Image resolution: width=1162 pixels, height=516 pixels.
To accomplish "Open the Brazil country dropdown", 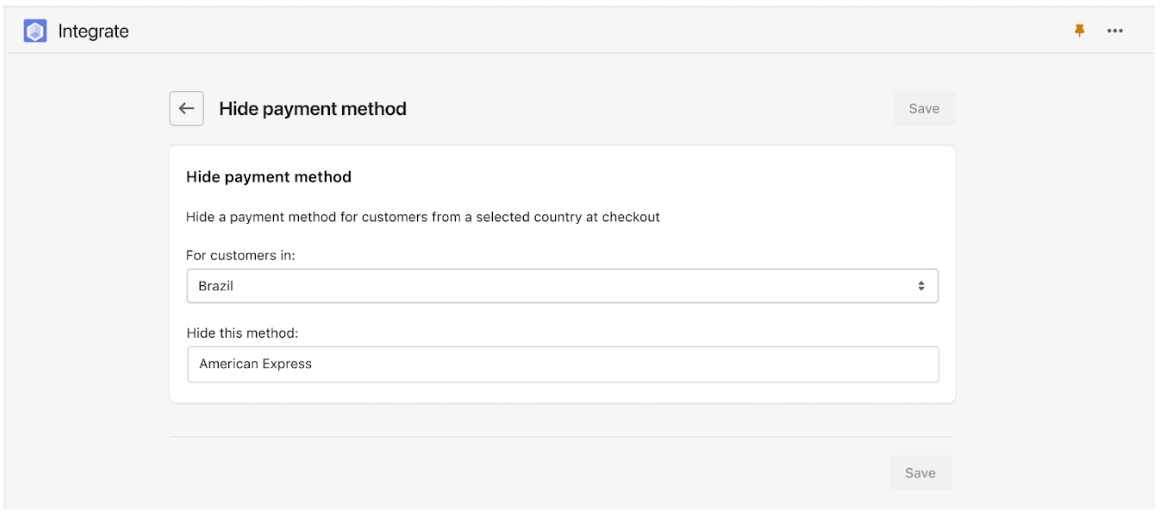I will (x=562, y=286).
